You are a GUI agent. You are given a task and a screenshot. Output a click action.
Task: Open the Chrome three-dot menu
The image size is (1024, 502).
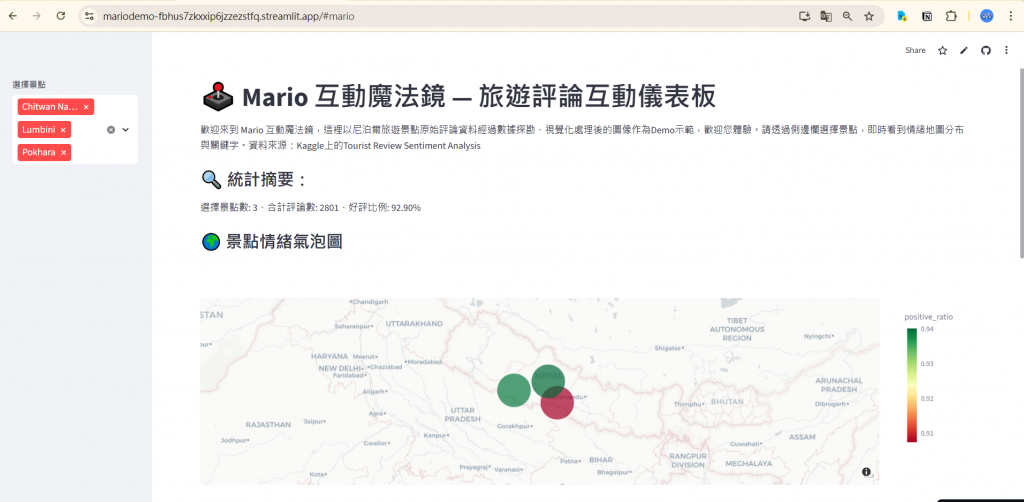(x=1010, y=16)
